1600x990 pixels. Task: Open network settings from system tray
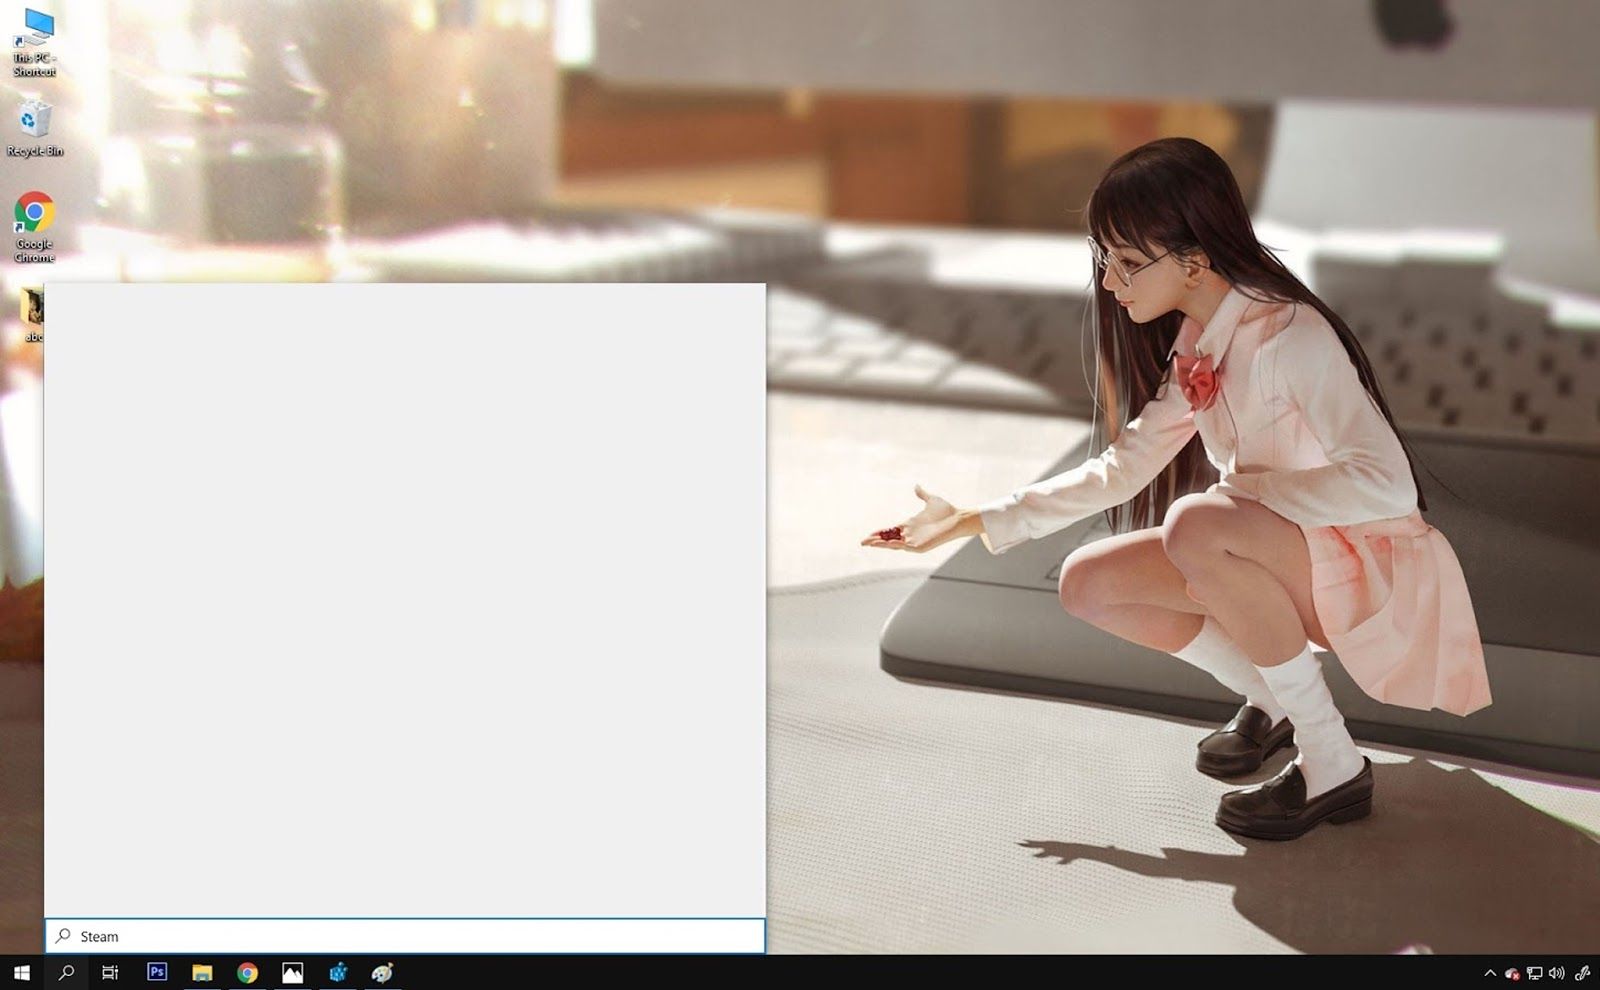[x=1534, y=973]
